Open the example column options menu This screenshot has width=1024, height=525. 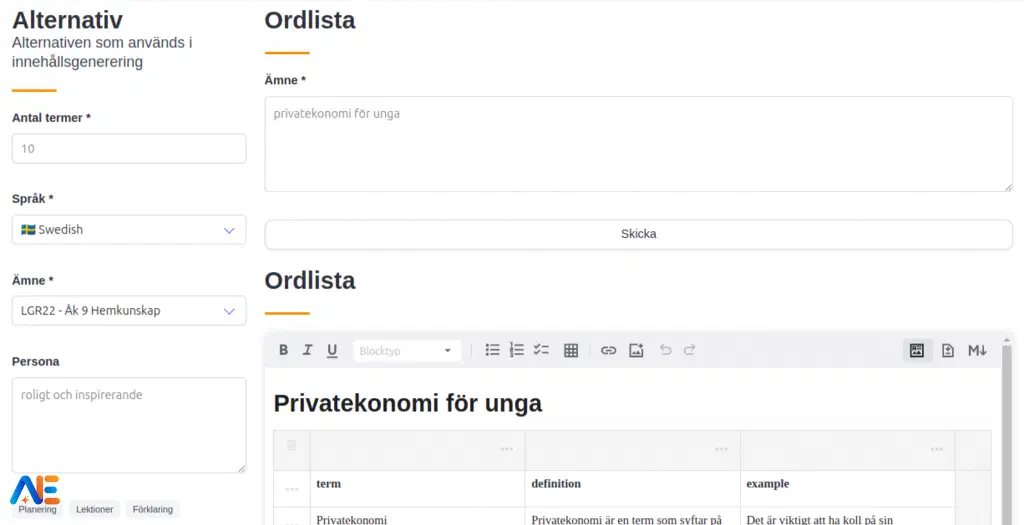point(937,449)
